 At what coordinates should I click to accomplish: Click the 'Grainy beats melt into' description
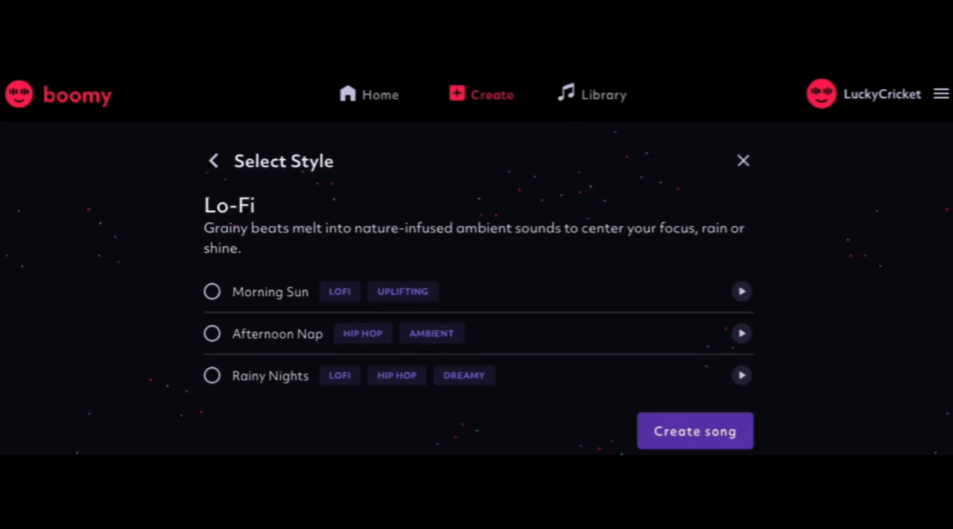pyautogui.click(x=473, y=238)
